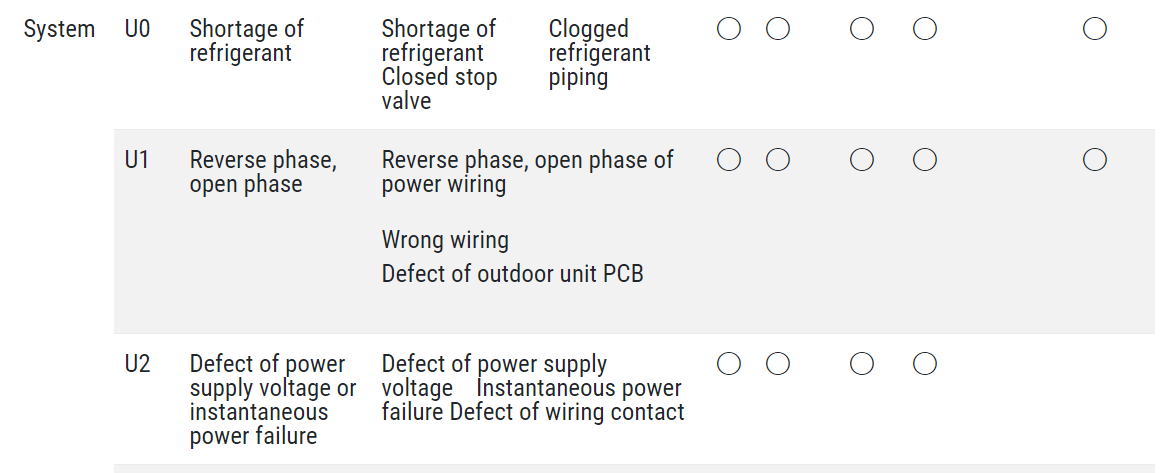This screenshot has width=1174, height=473.
Task: Click the third circle in the U0 row
Action: click(862, 29)
